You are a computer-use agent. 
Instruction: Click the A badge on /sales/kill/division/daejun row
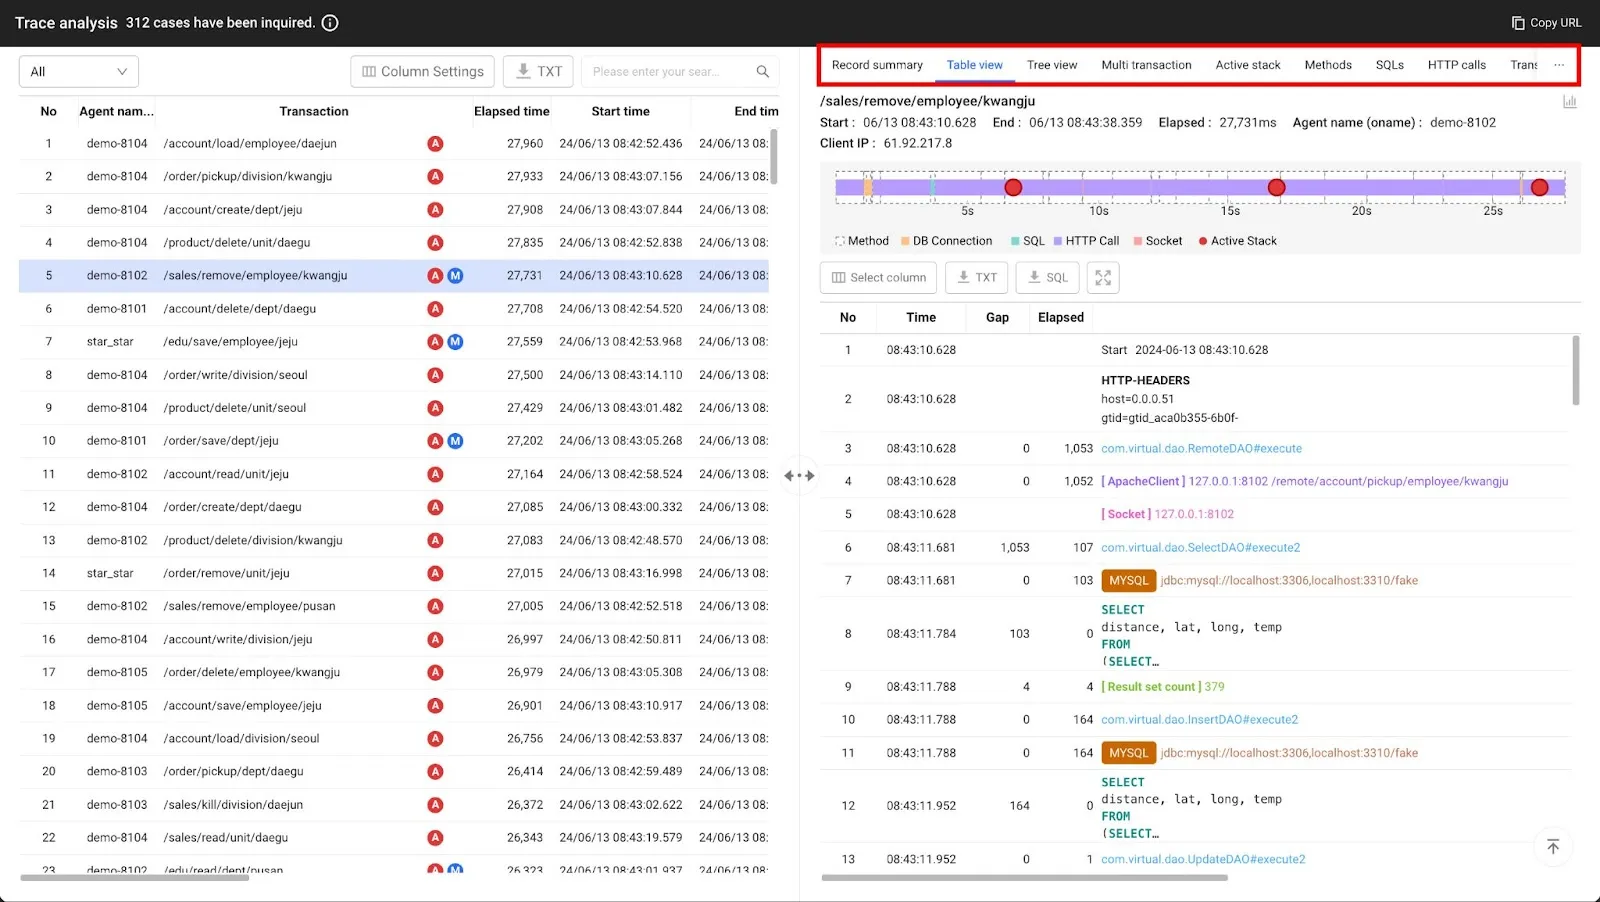435,805
